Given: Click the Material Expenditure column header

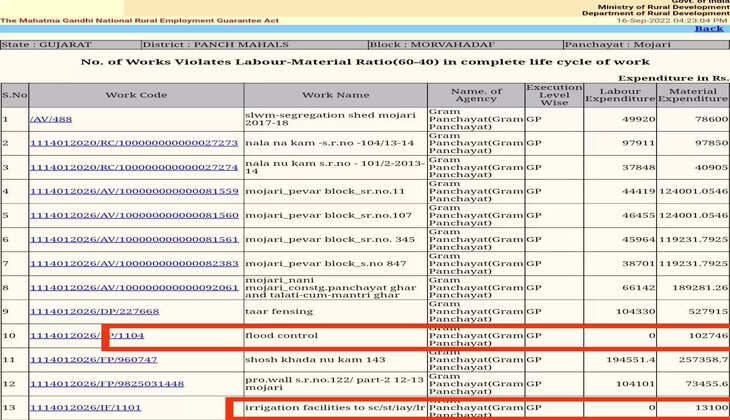Looking at the screenshot, I should point(692,95).
